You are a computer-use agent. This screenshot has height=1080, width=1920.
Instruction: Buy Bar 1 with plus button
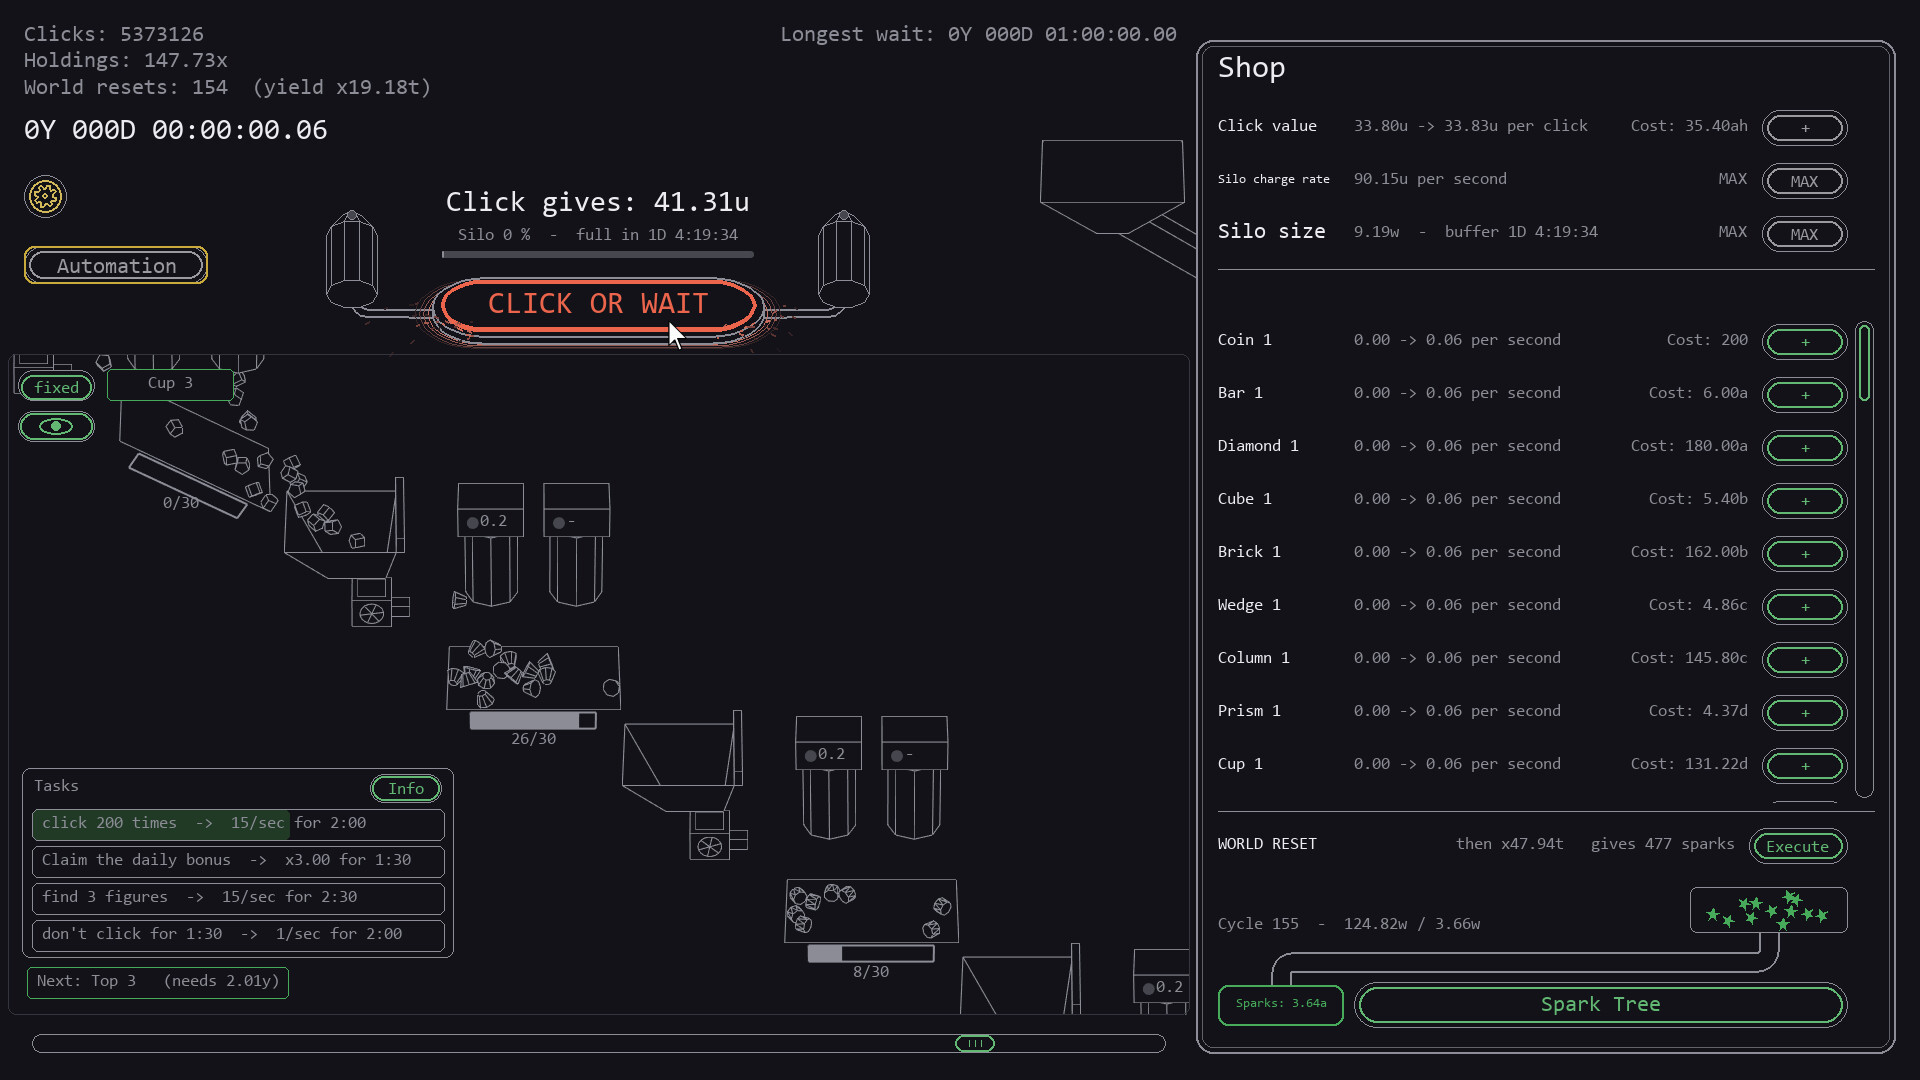(x=1805, y=395)
